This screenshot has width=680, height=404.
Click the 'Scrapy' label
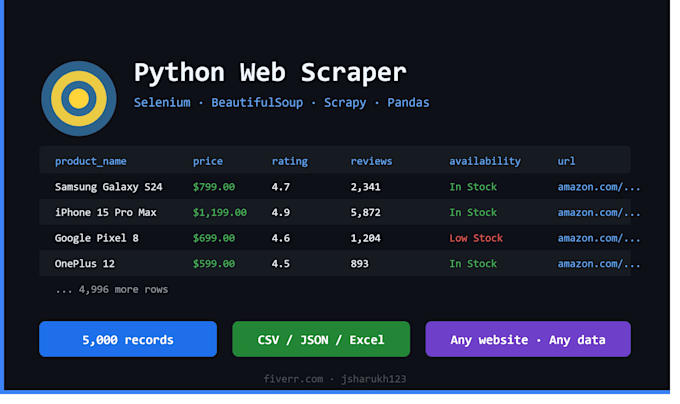345,103
